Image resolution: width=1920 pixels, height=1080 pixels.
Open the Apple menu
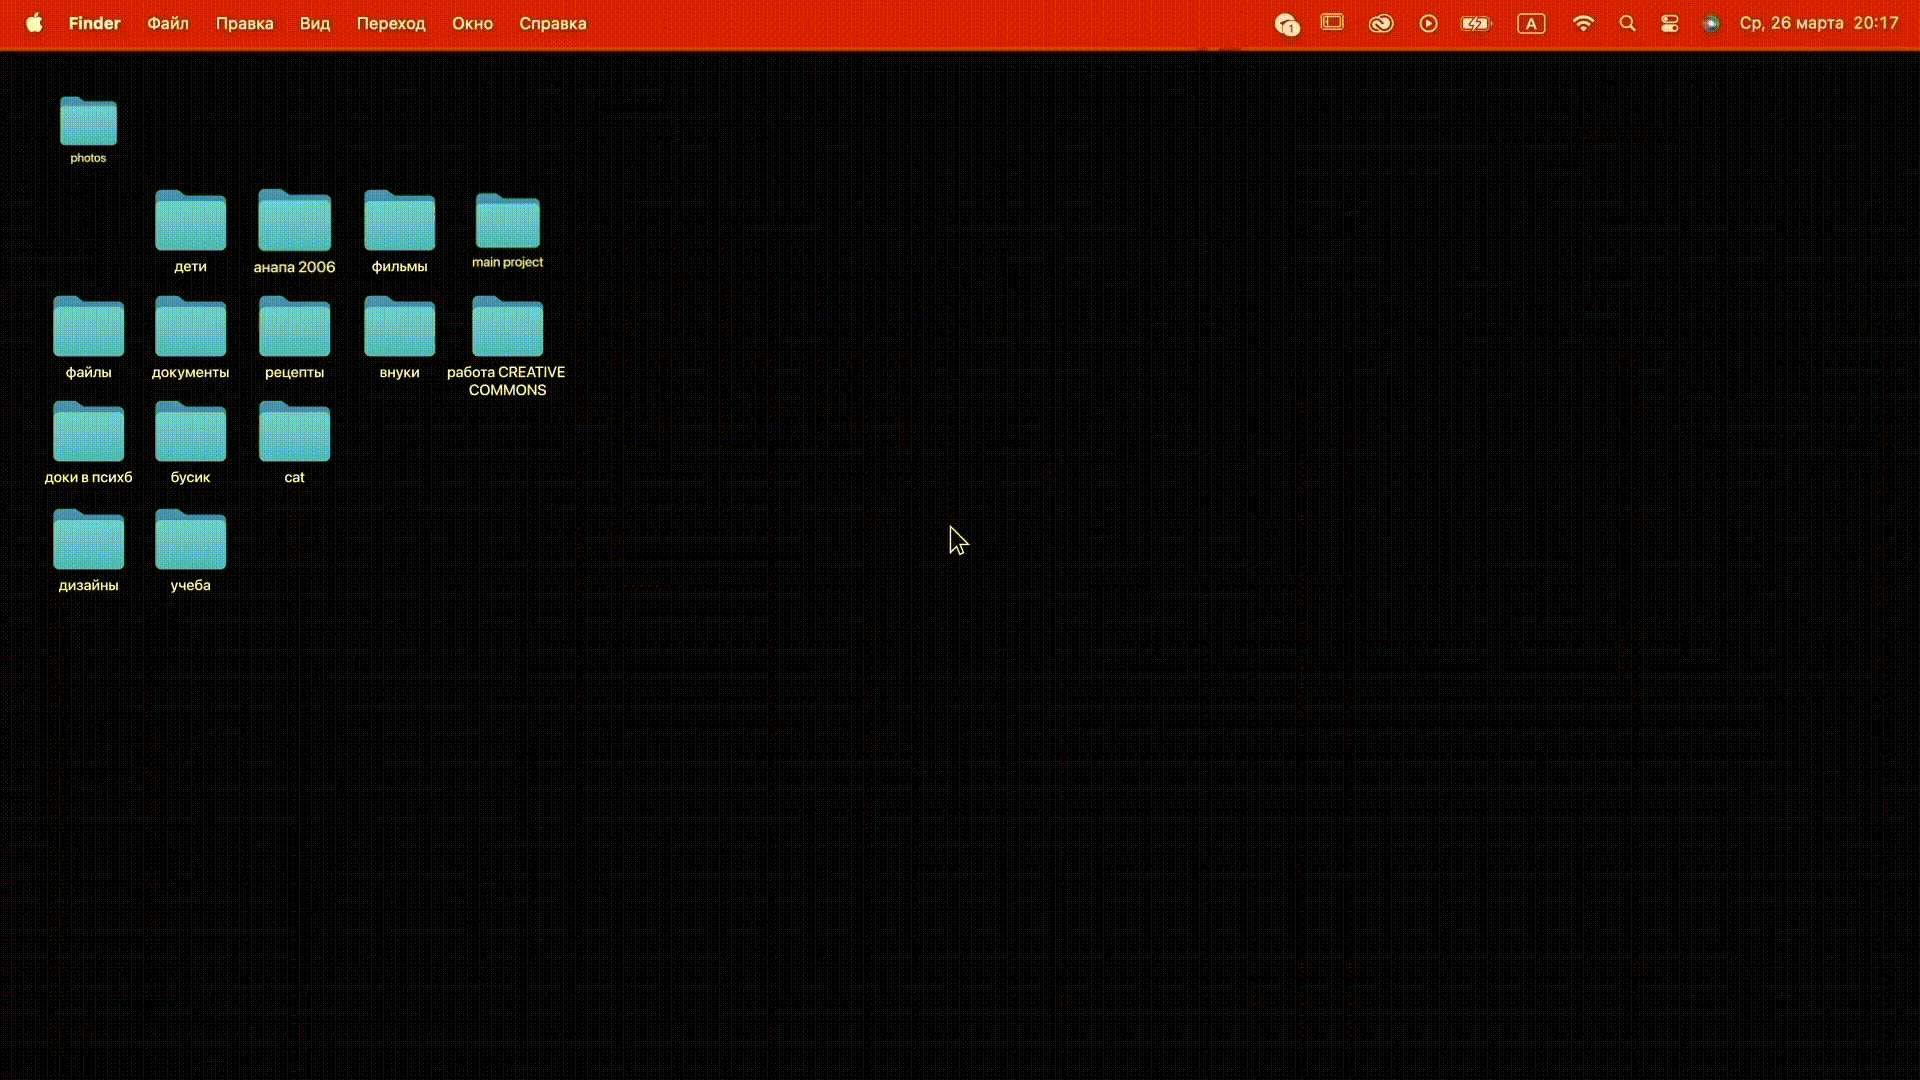(x=34, y=23)
